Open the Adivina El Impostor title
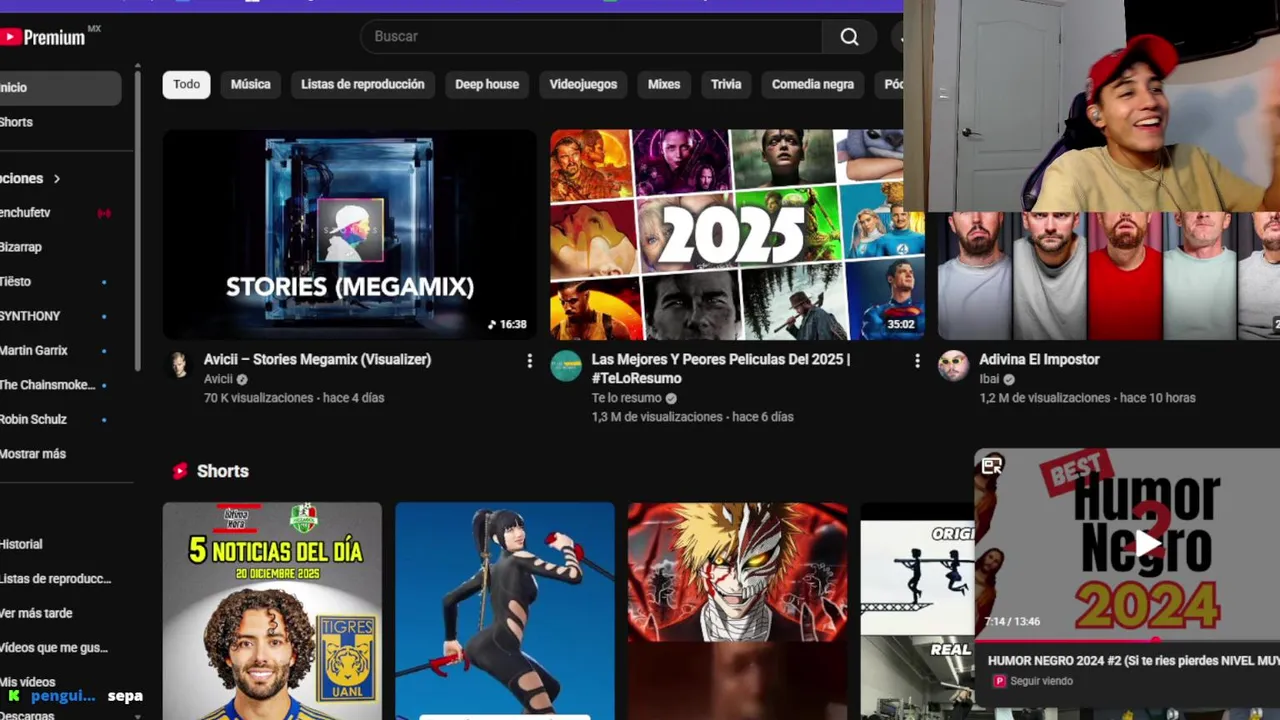The image size is (1280, 720). [1039, 360]
